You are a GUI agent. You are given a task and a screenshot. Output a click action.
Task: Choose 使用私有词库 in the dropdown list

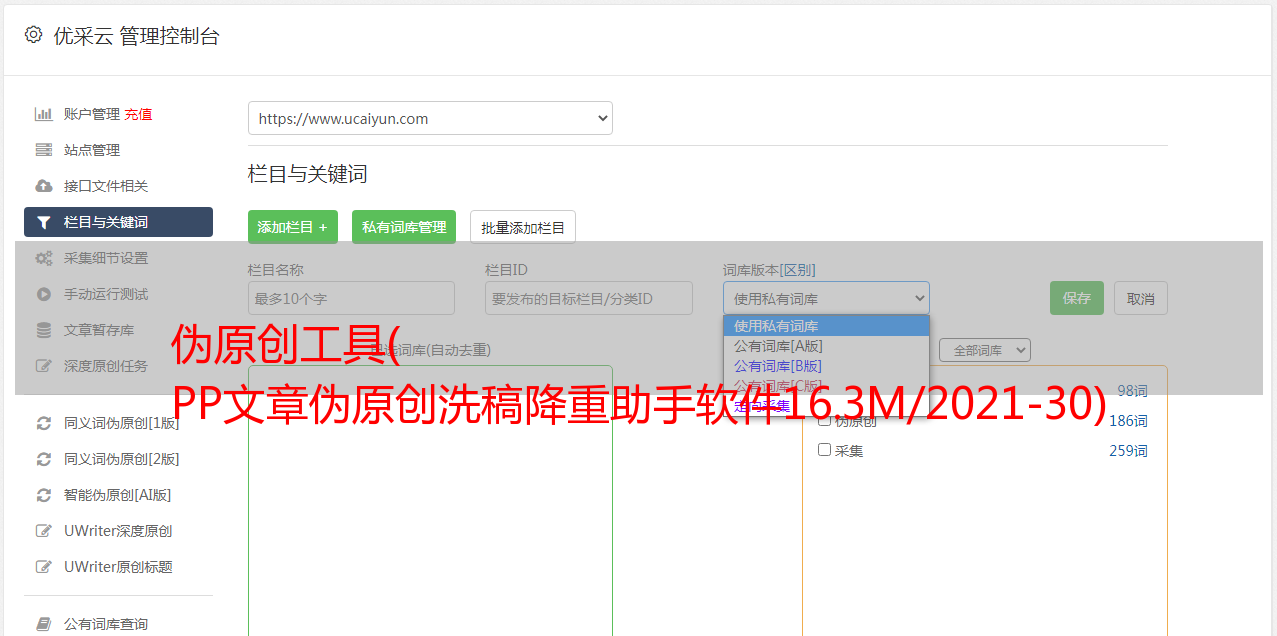[x=826, y=326]
